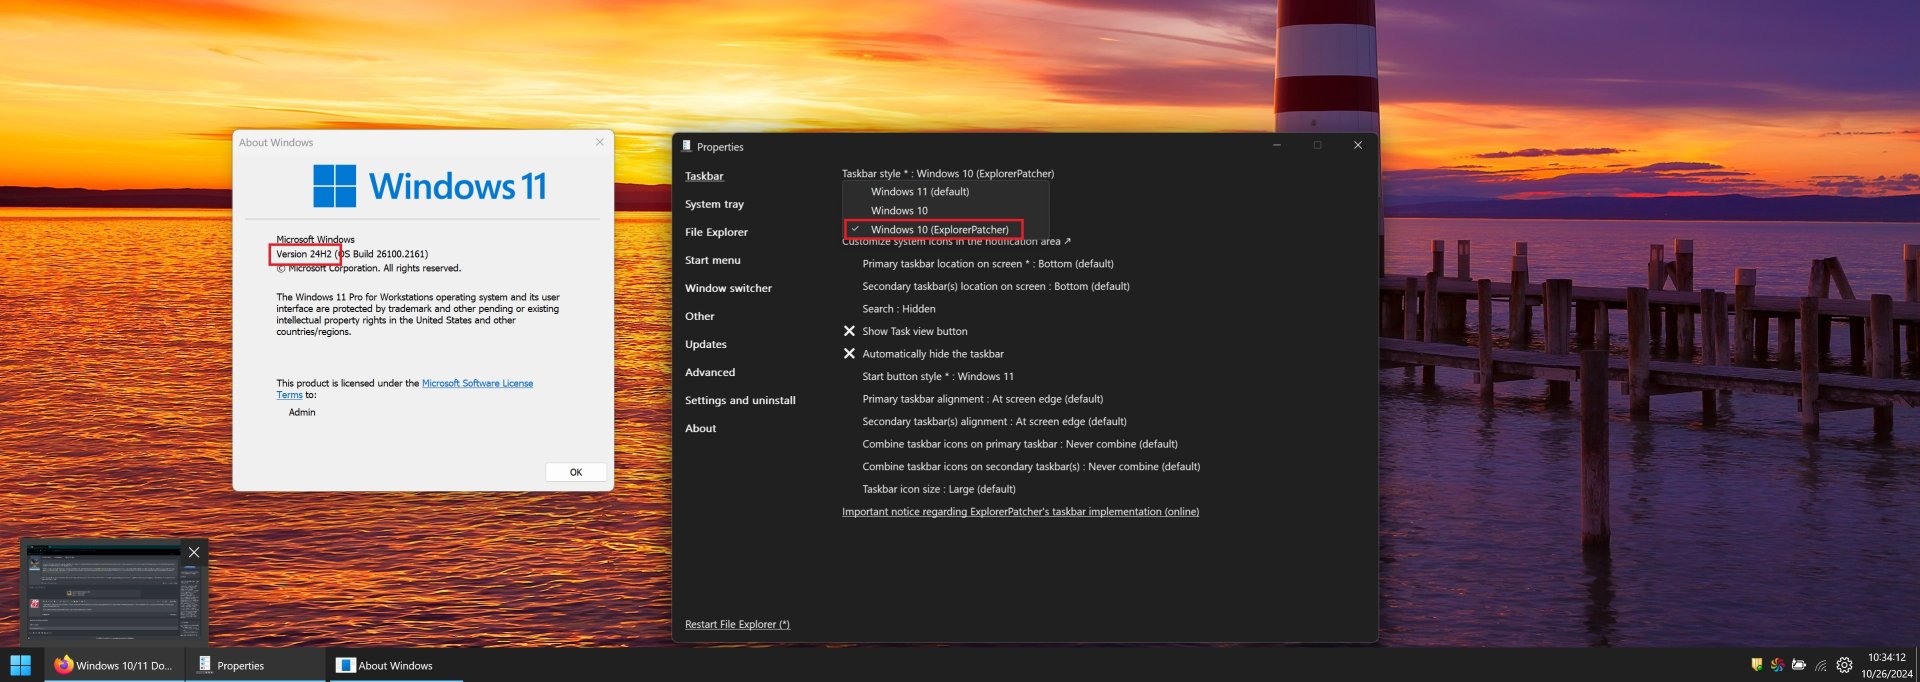
Task: Click OK in About Windows dialog
Action: click(576, 472)
